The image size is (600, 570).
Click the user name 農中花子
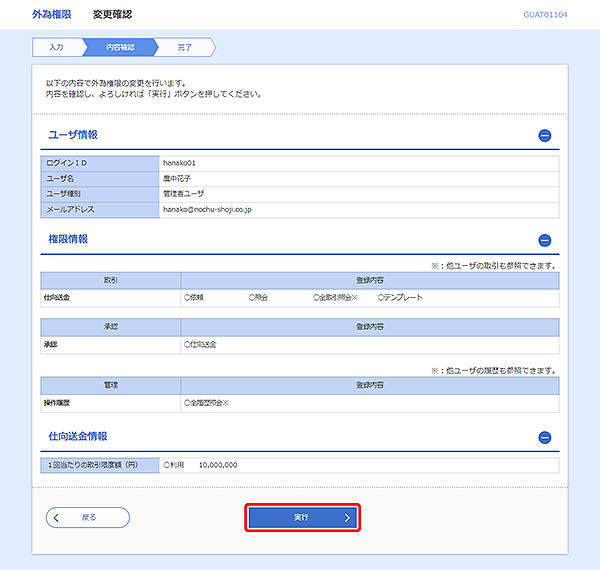point(177,179)
